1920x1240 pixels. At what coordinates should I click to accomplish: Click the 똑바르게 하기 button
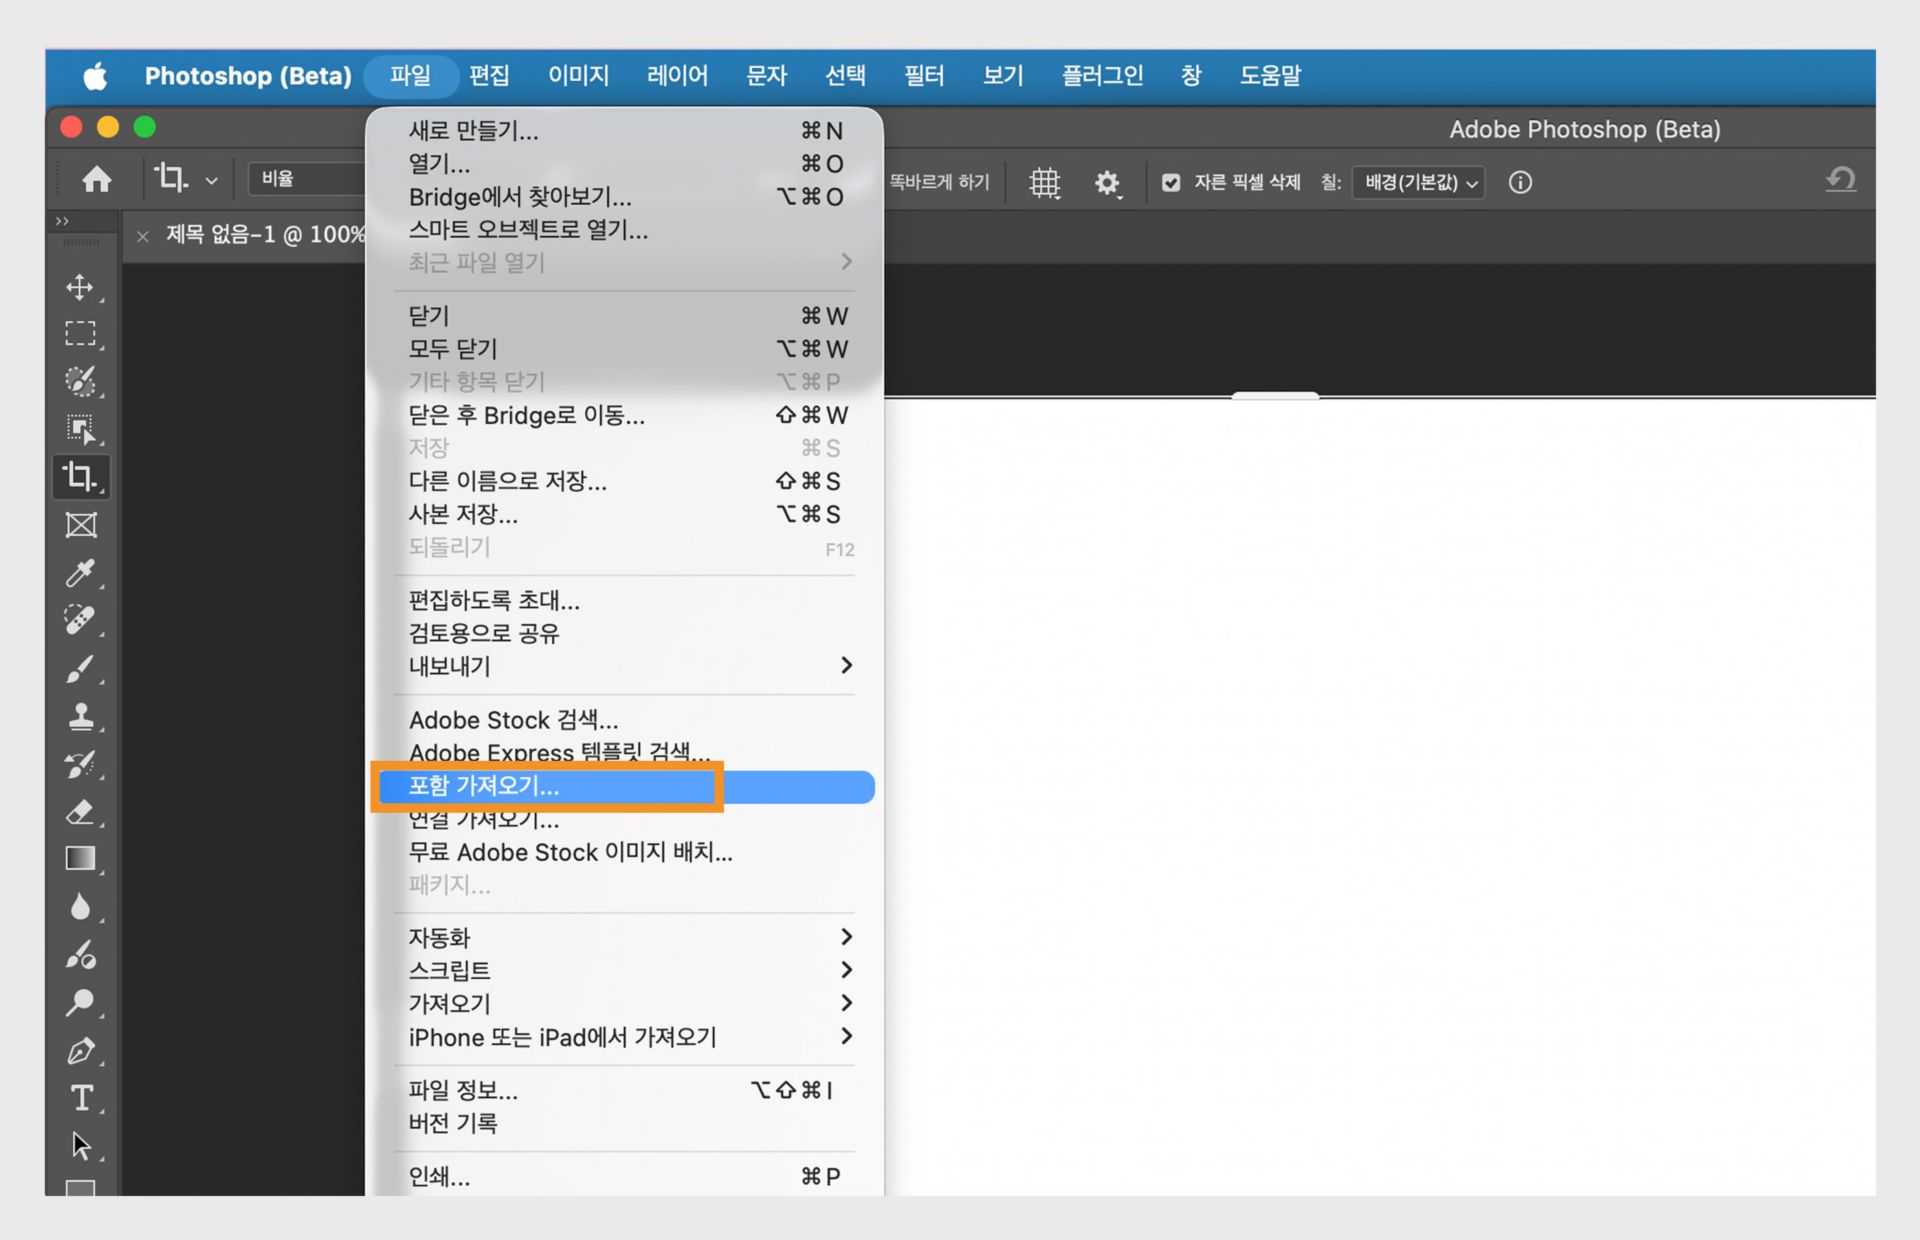click(x=938, y=182)
